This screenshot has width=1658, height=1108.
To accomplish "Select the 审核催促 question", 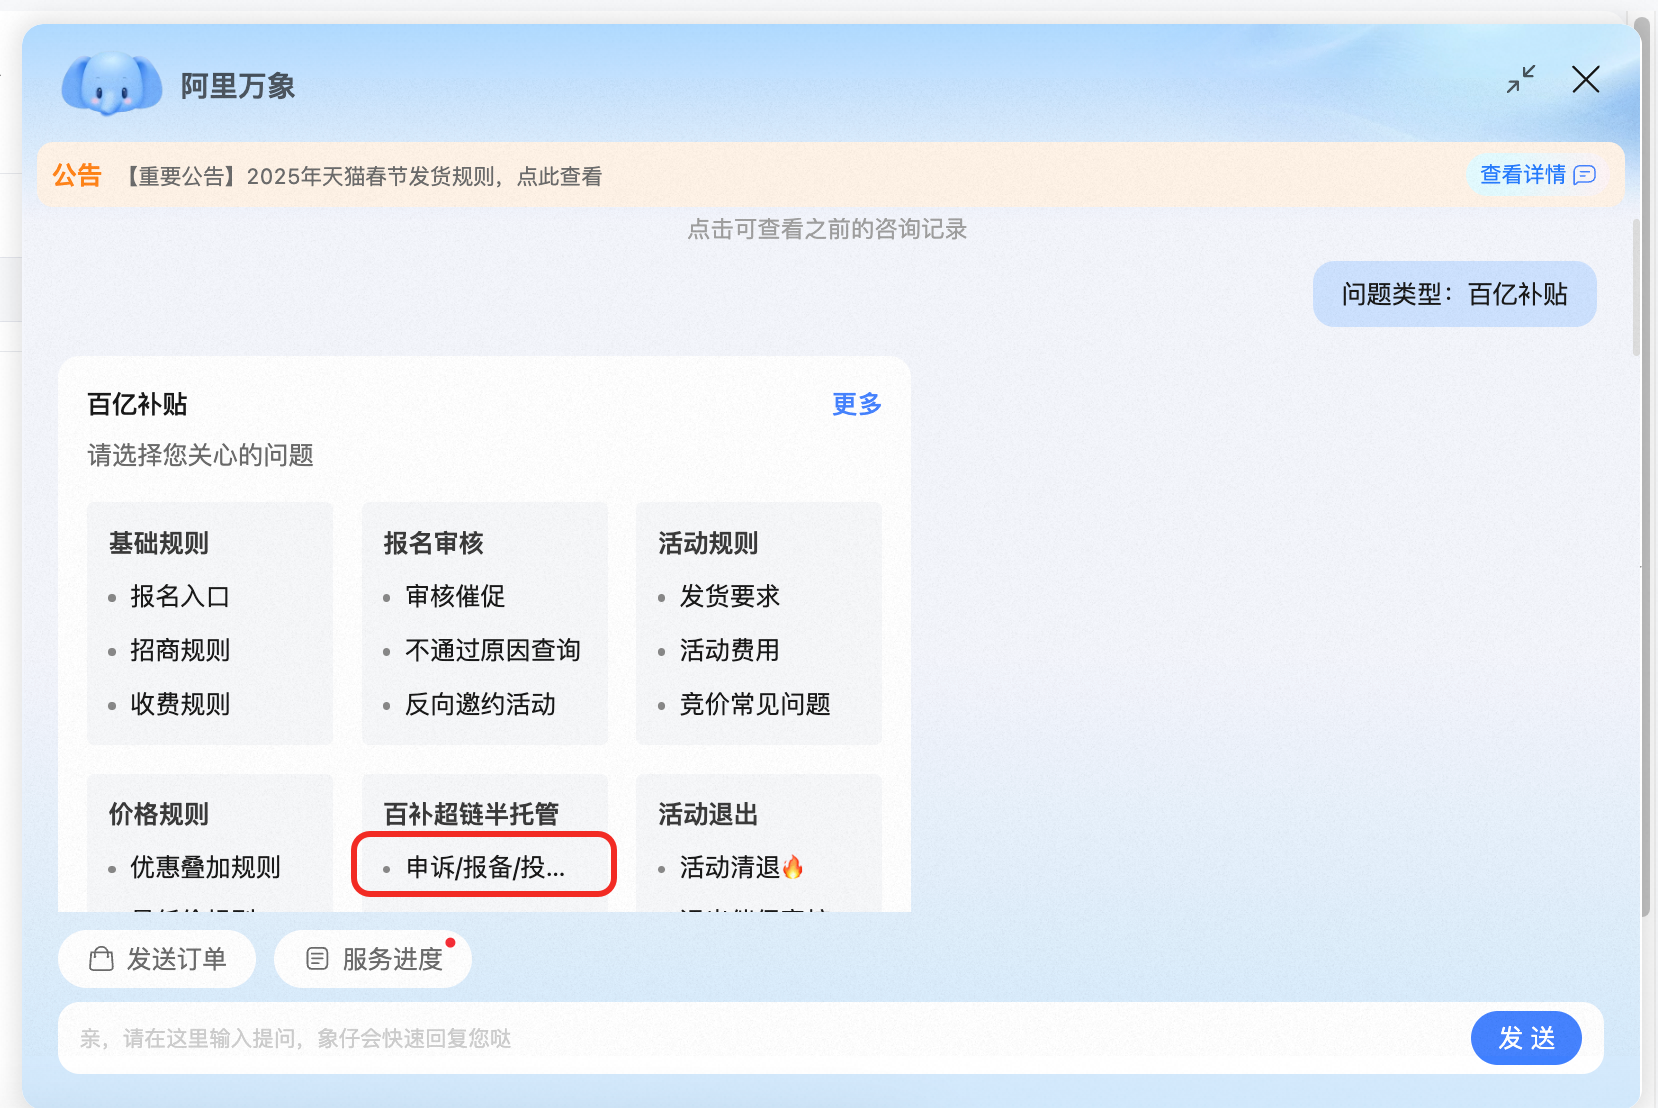I will (x=455, y=597).
